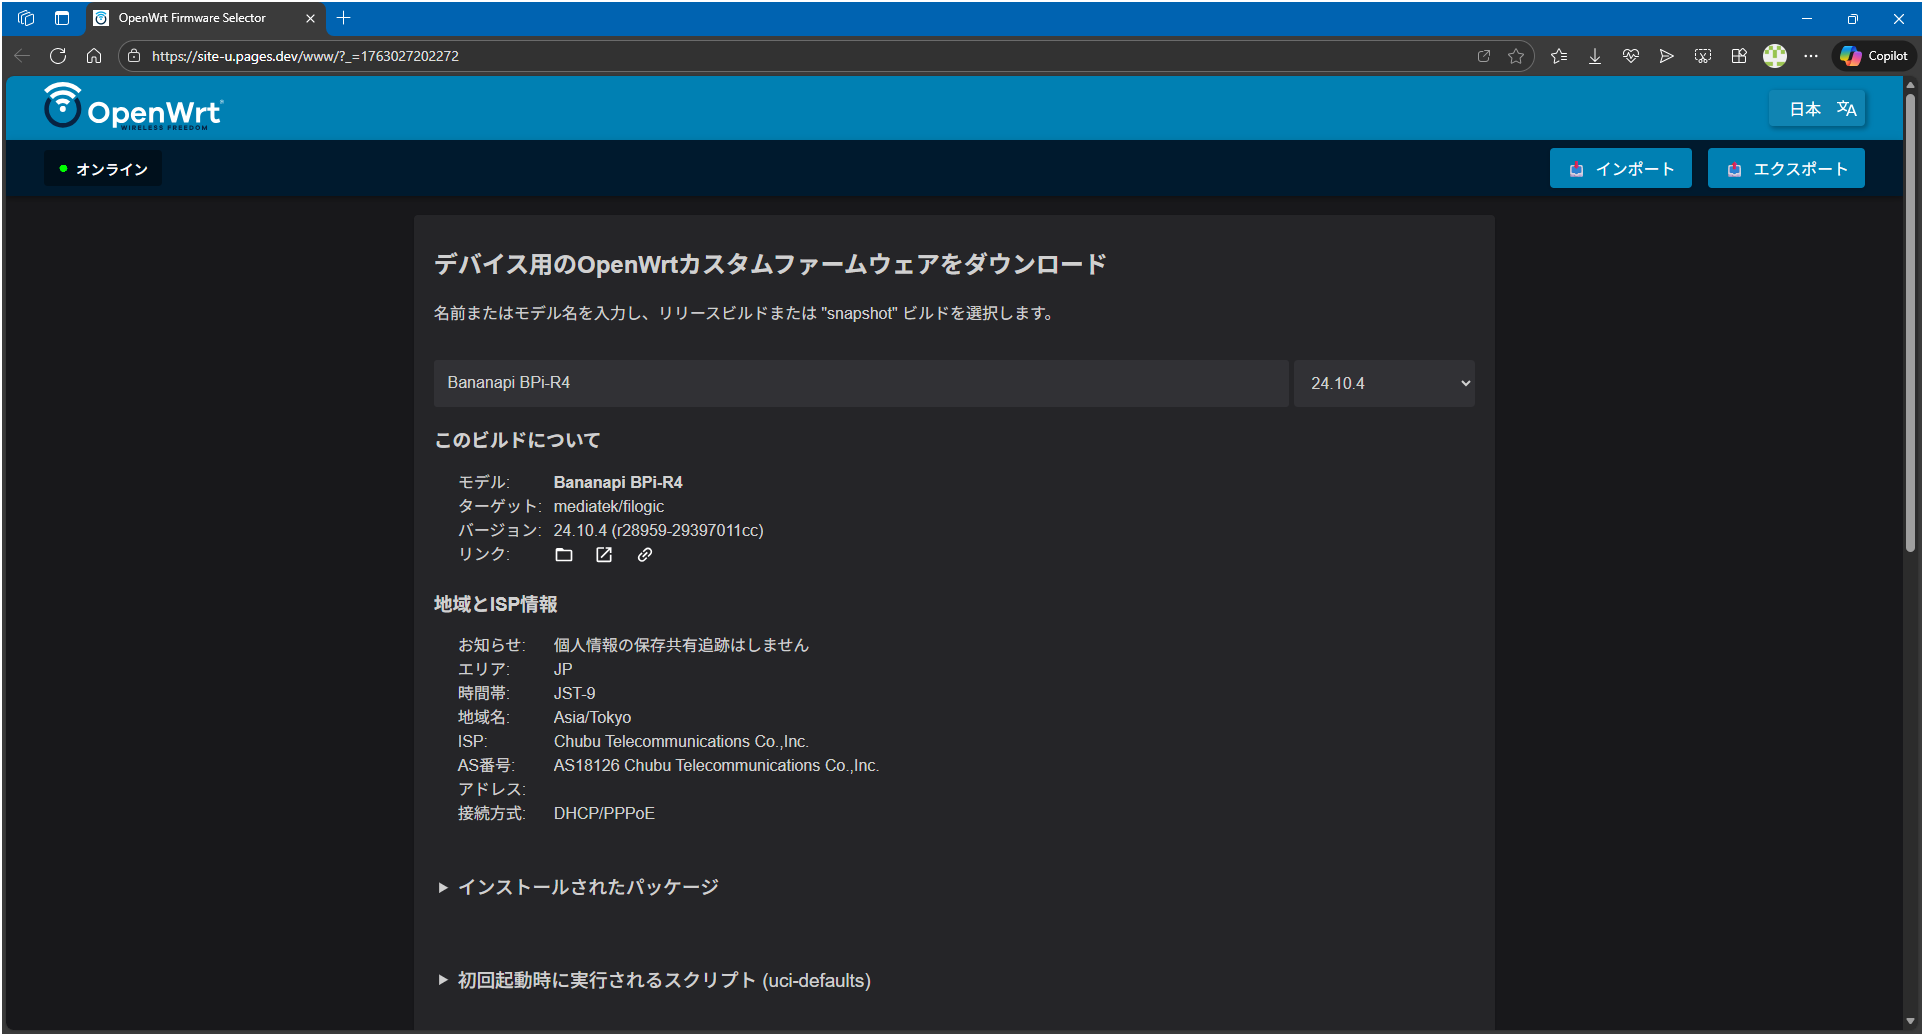Click the インポート button

[x=1620, y=168]
